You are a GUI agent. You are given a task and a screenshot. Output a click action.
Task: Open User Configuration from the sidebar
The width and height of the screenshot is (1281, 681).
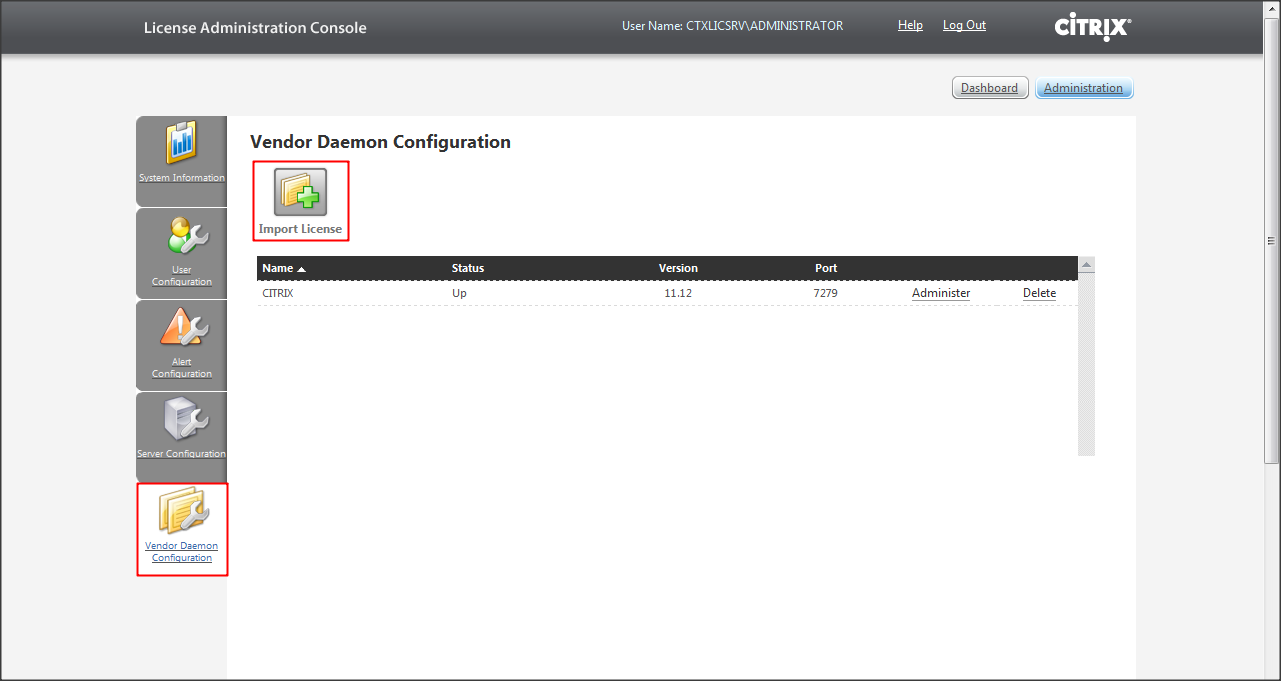(182, 238)
